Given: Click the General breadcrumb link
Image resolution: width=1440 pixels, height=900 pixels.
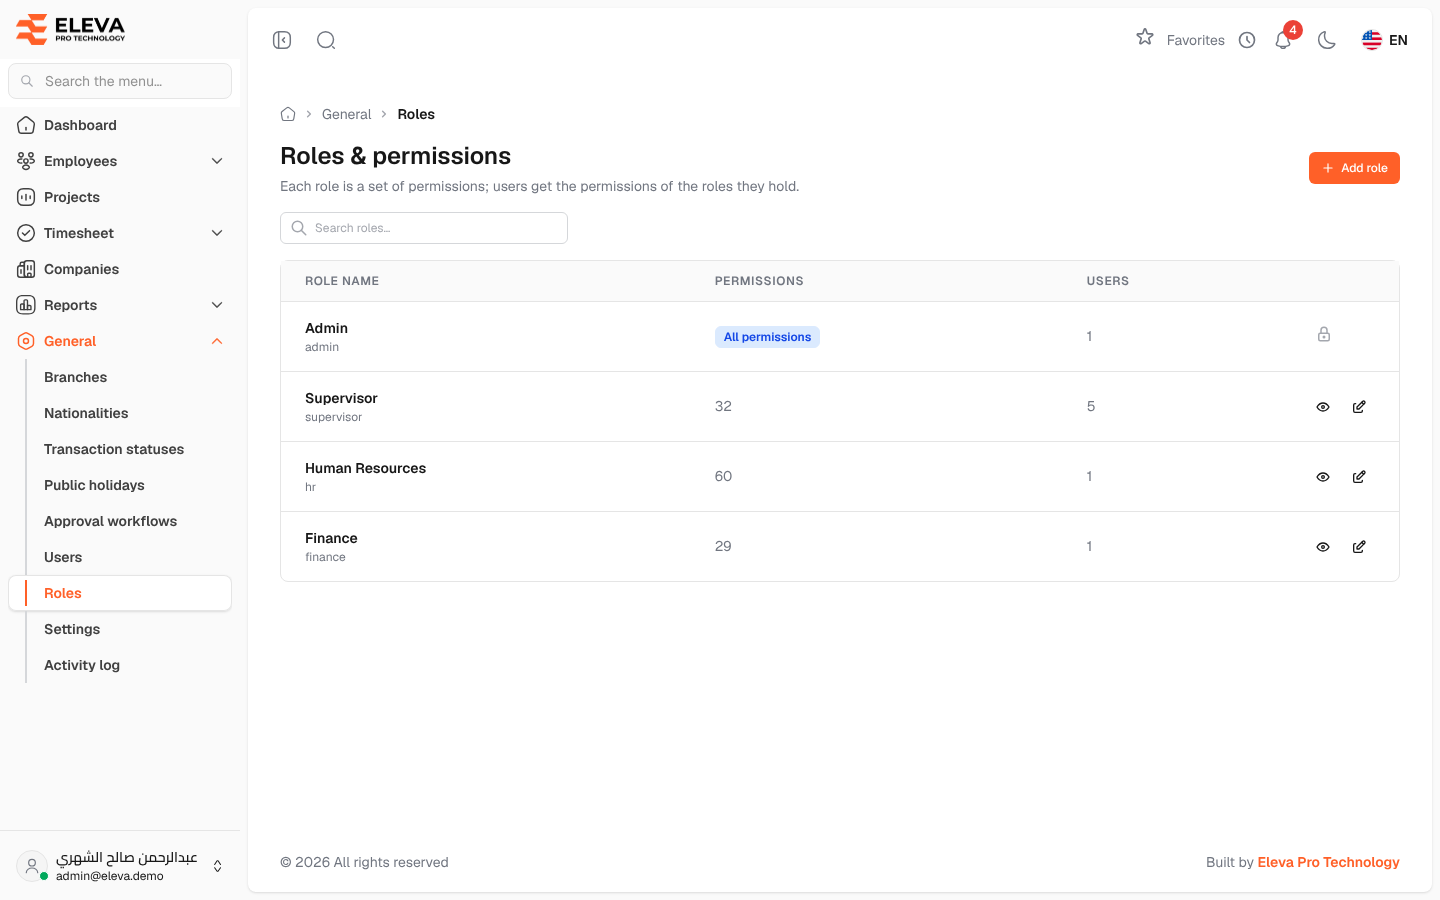Looking at the screenshot, I should pos(346,114).
